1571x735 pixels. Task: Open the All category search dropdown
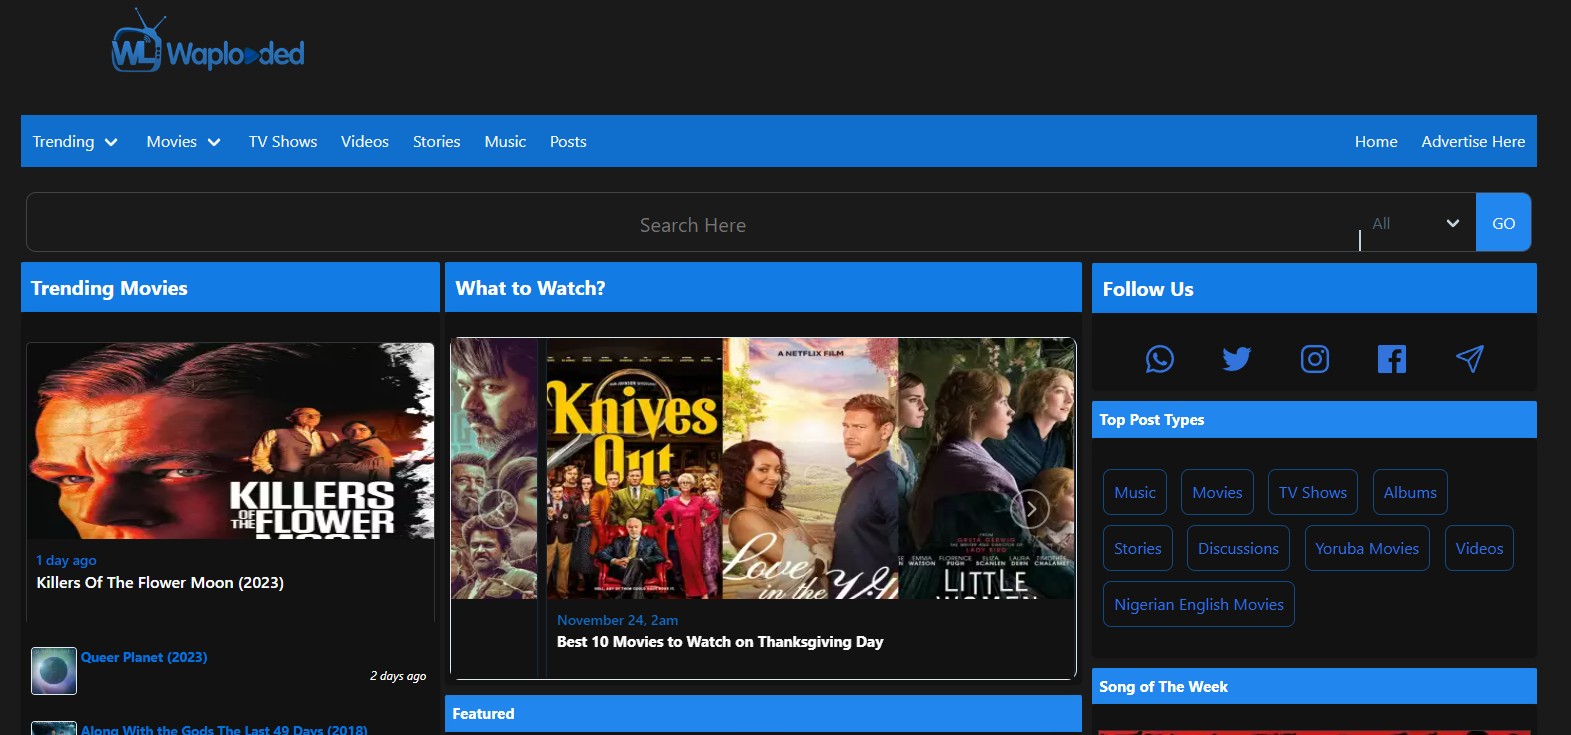point(1416,223)
